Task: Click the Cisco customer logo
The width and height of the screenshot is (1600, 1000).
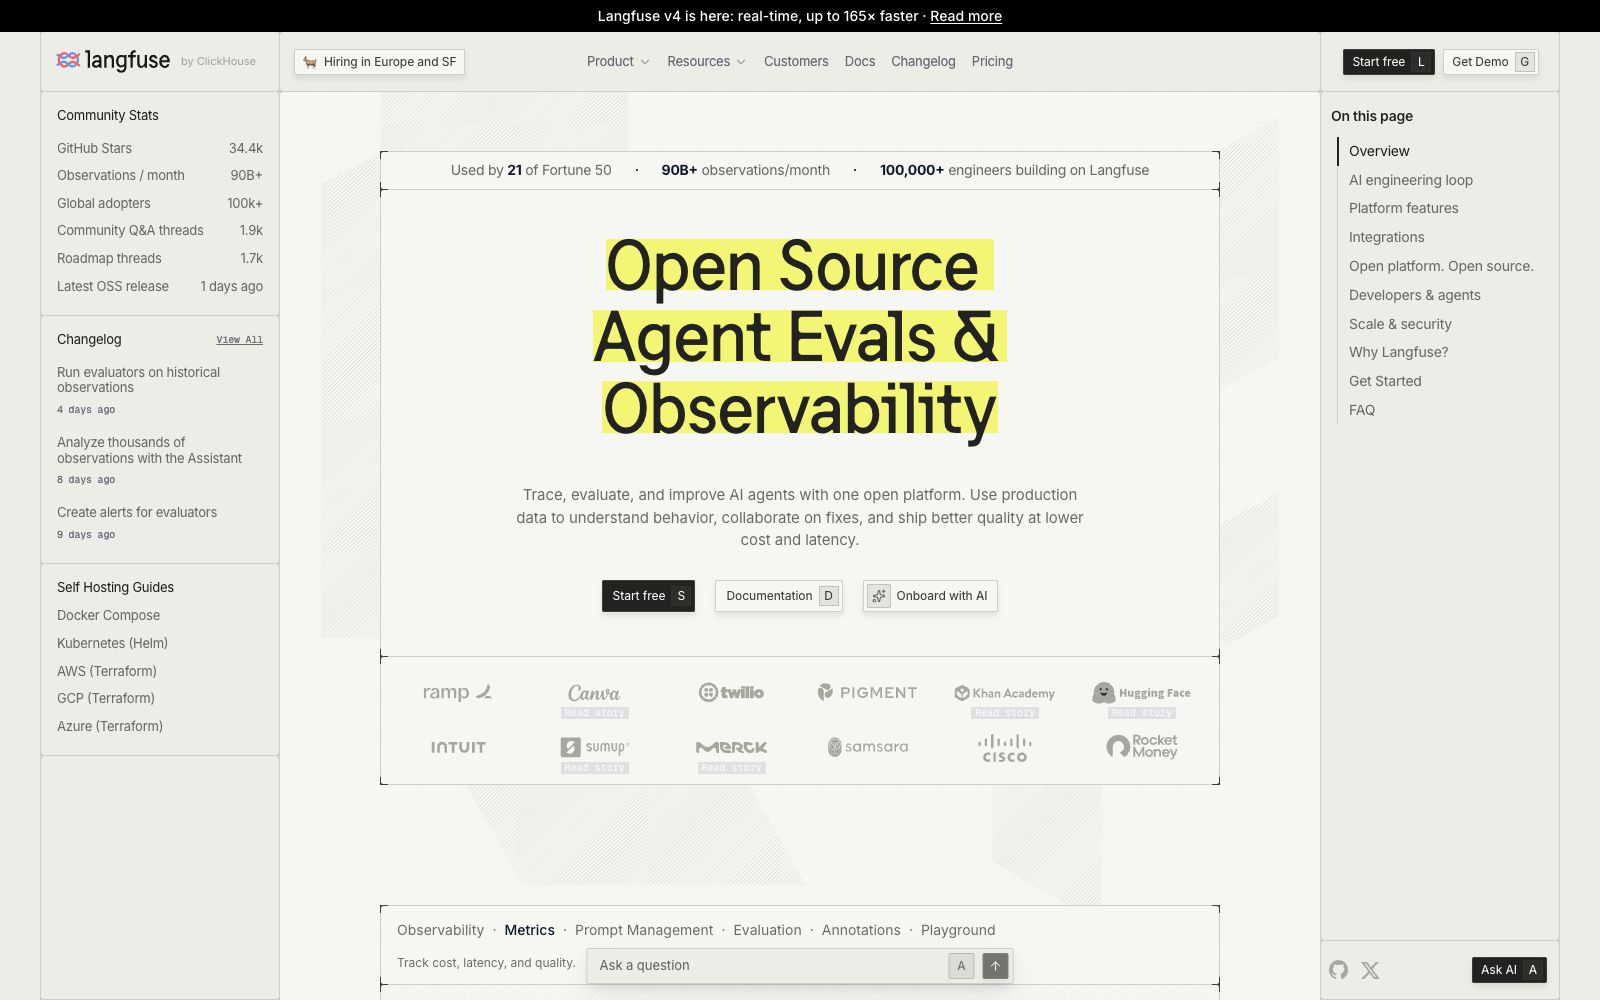Action: coord(1004,748)
